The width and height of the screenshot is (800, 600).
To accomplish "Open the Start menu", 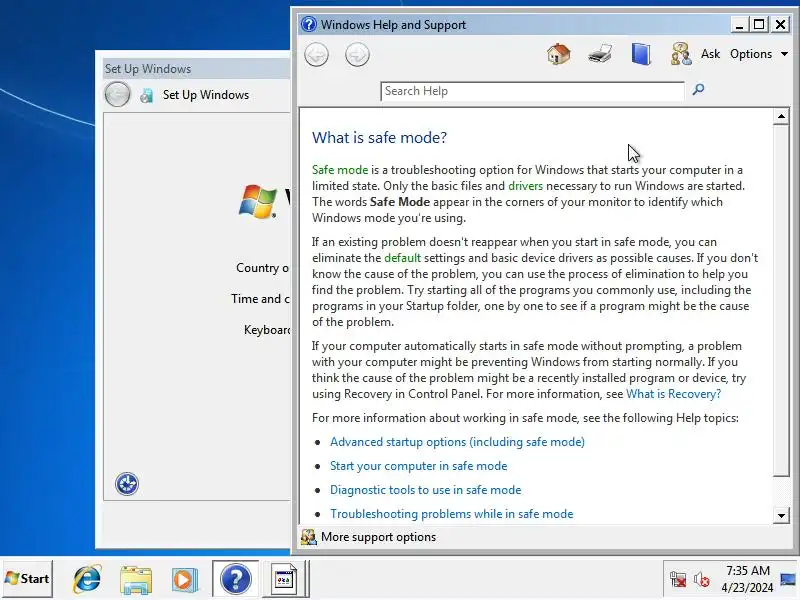I will [x=28, y=579].
